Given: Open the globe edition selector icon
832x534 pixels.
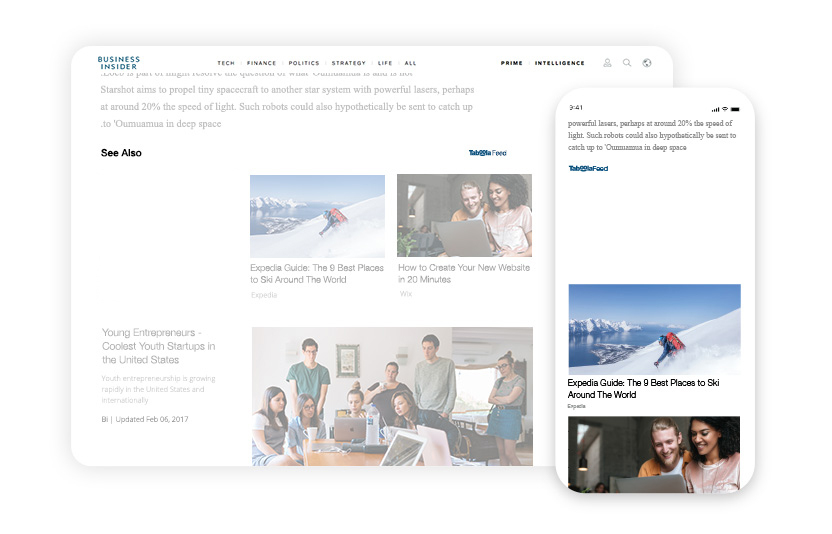Looking at the screenshot, I should pyautogui.click(x=647, y=63).
